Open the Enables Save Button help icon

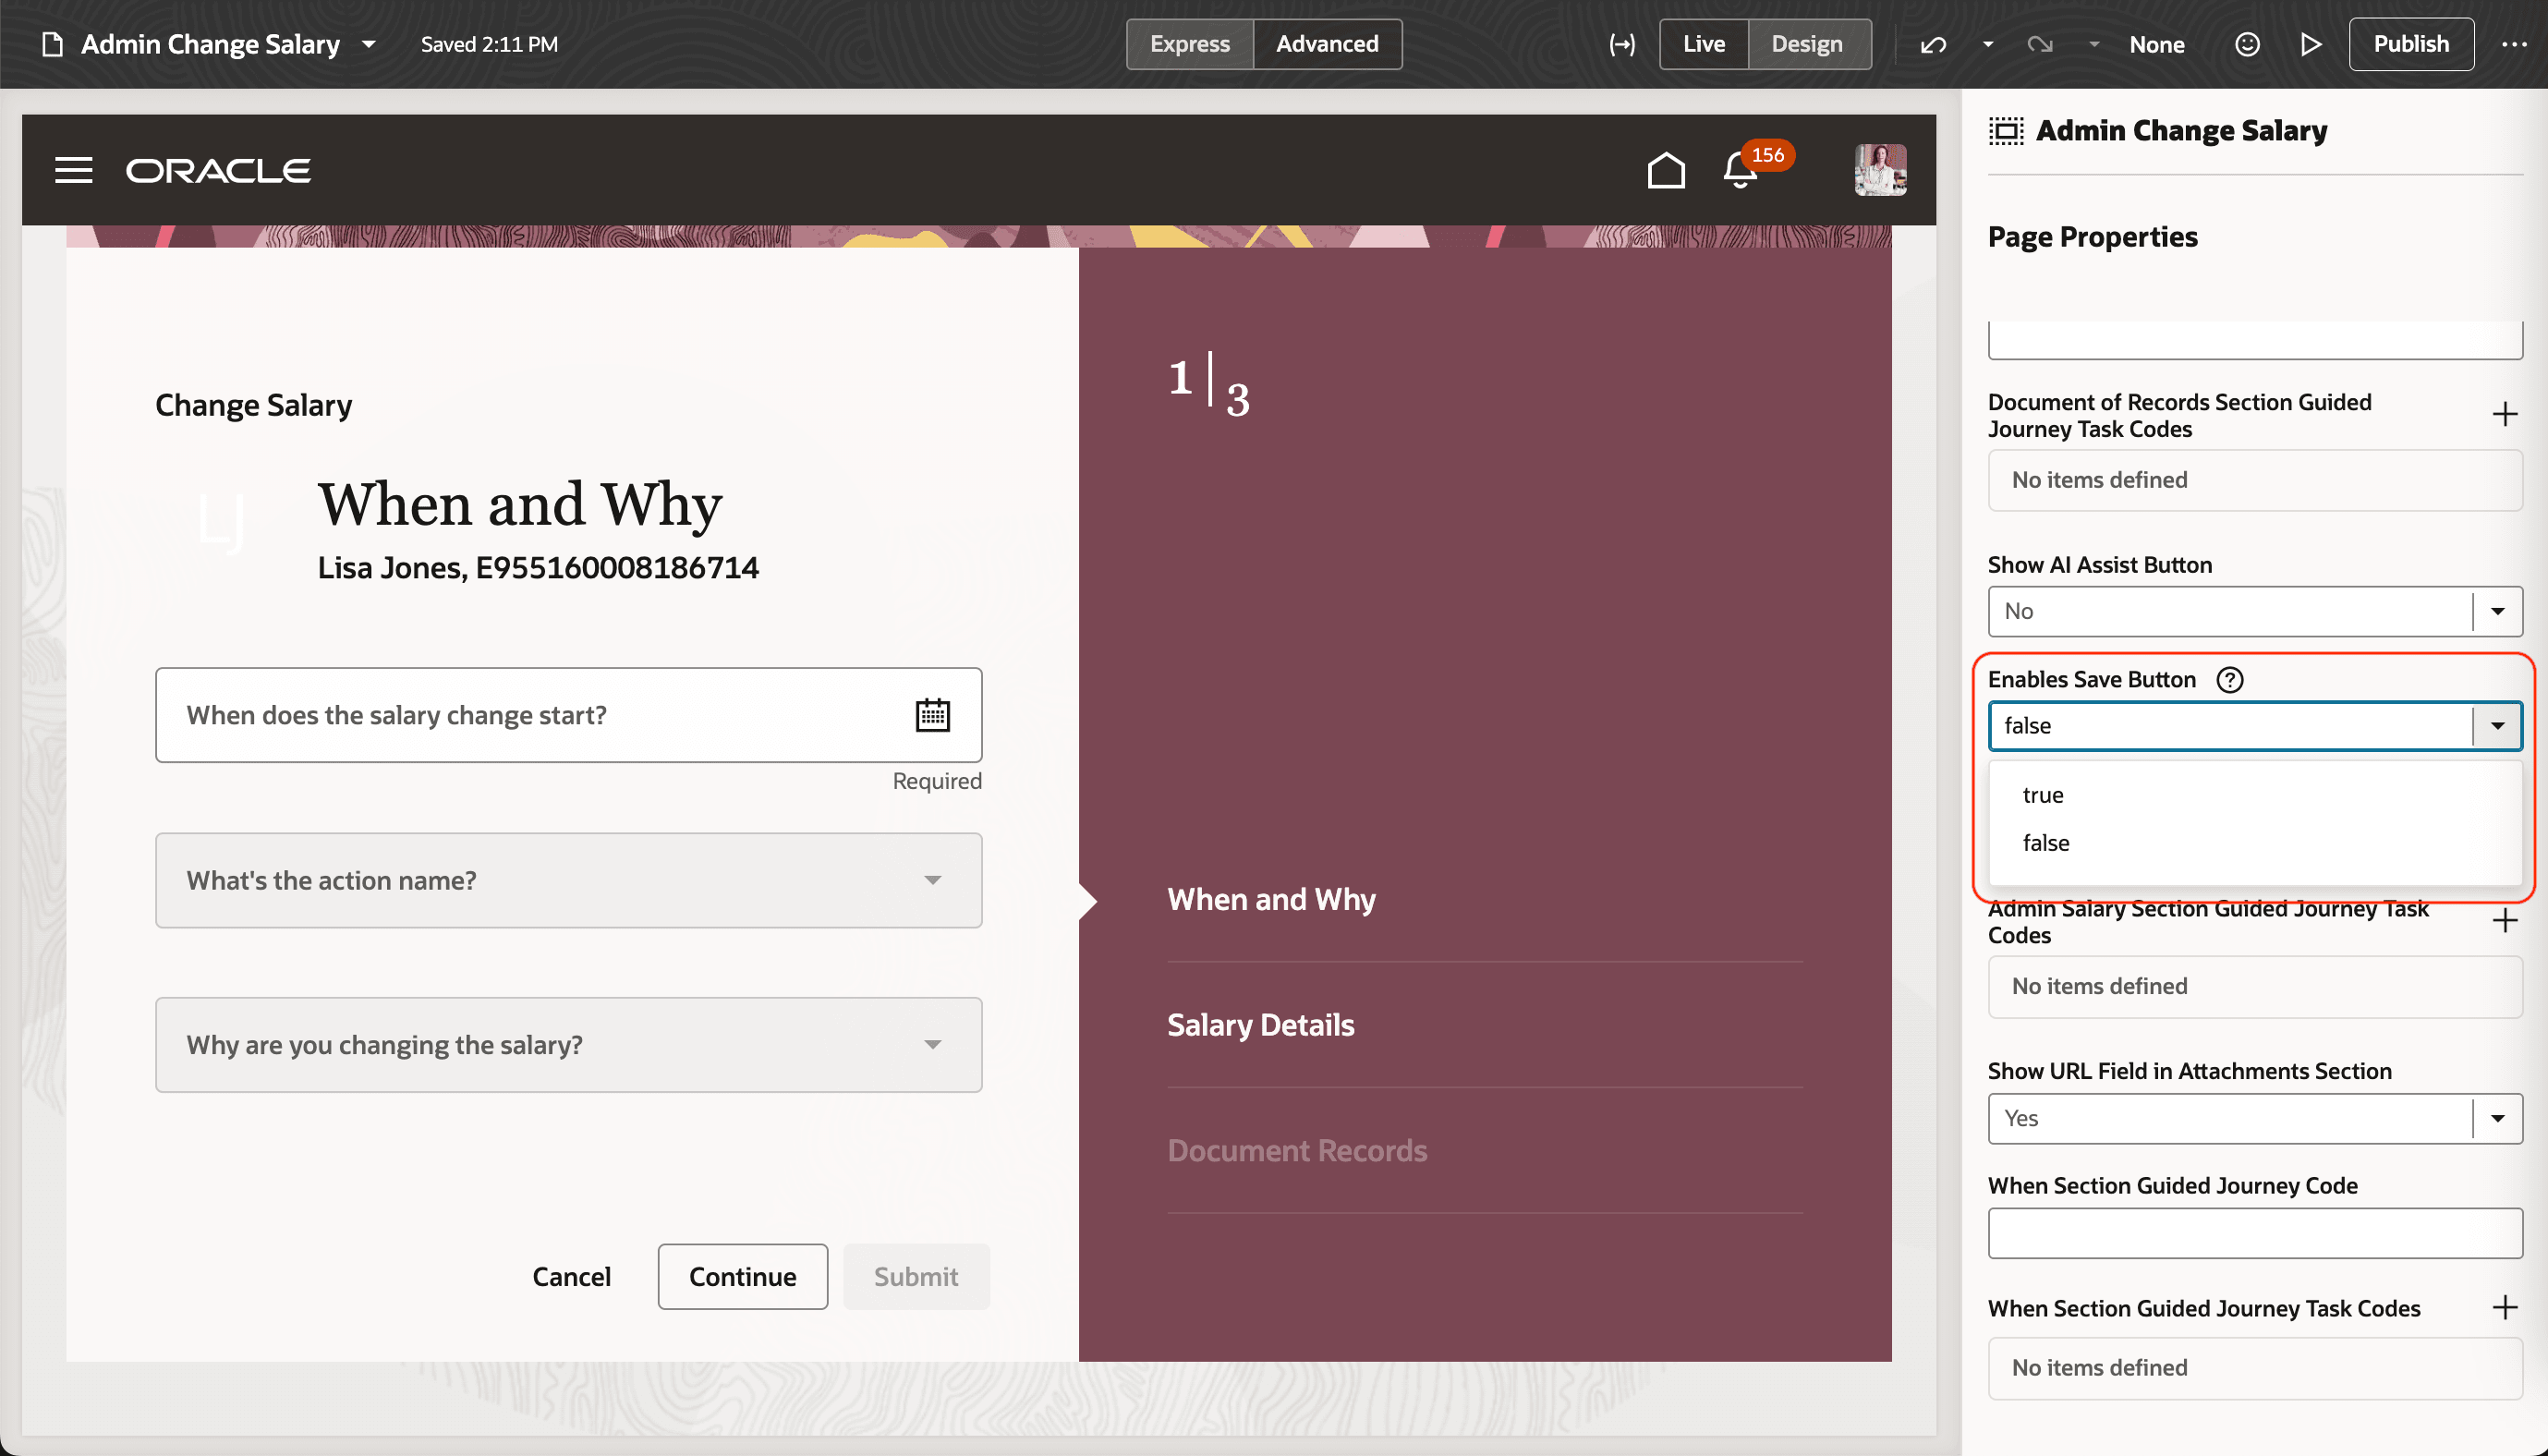tap(2229, 680)
